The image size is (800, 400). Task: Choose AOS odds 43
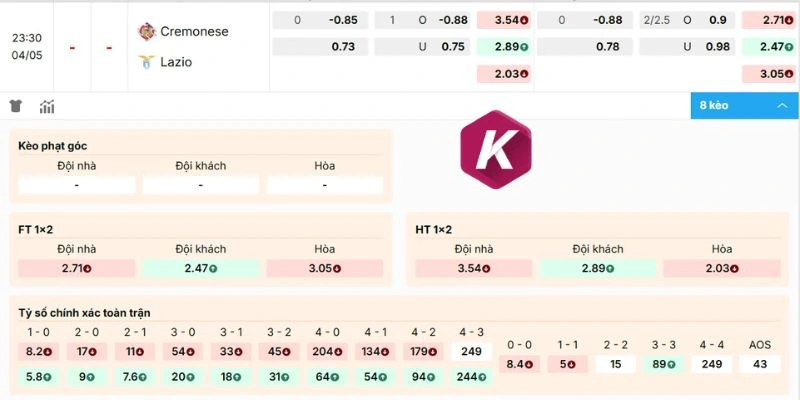[x=760, y=364]
